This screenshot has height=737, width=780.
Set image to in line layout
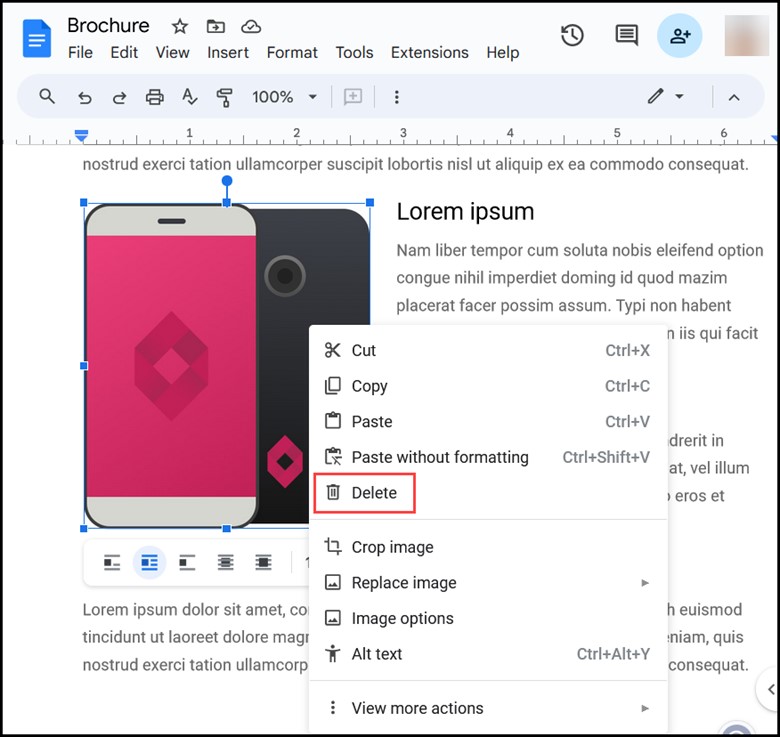(x=112, y=562)
